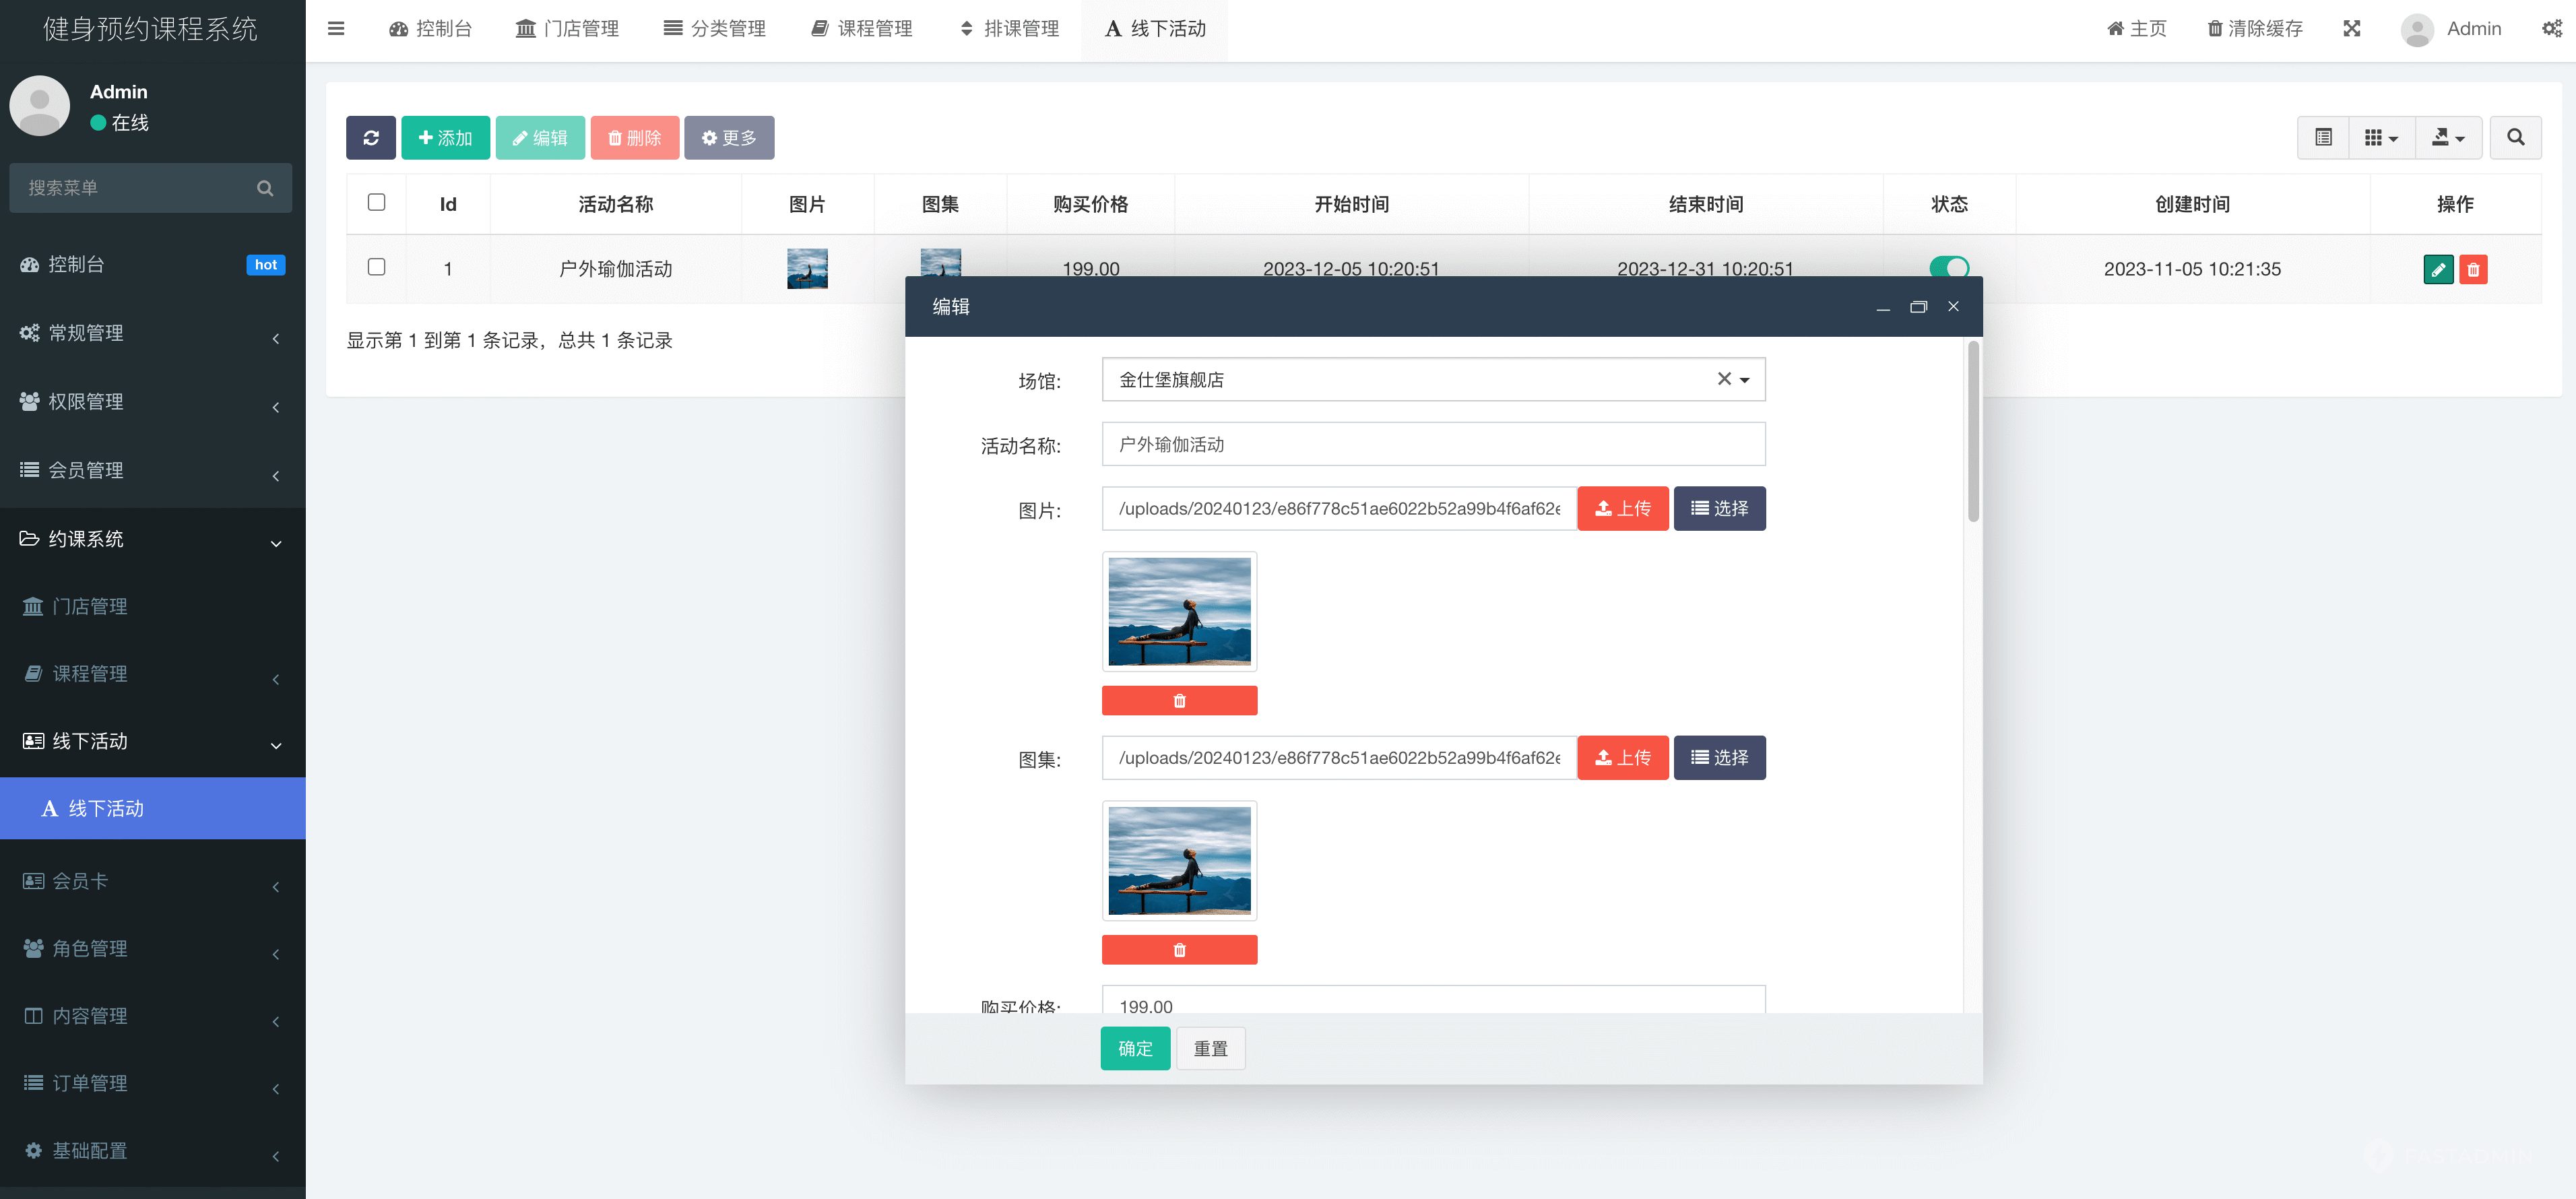Toggle the 状态 switch for 户外瑜伽活动

[1949, 267]
